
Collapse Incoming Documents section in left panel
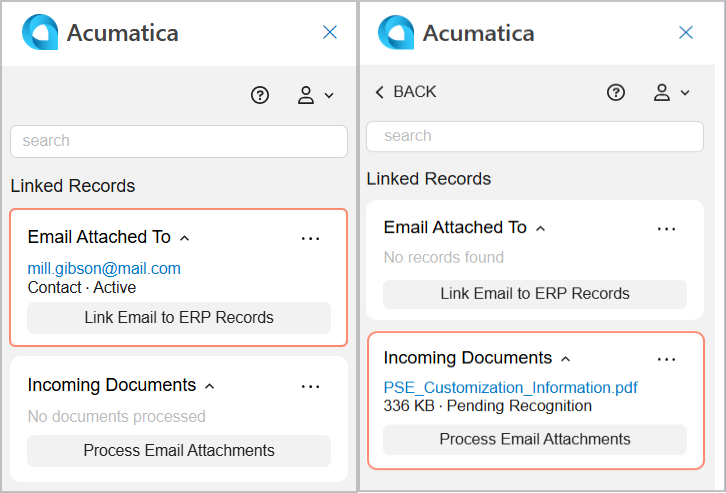coord(209,386)
